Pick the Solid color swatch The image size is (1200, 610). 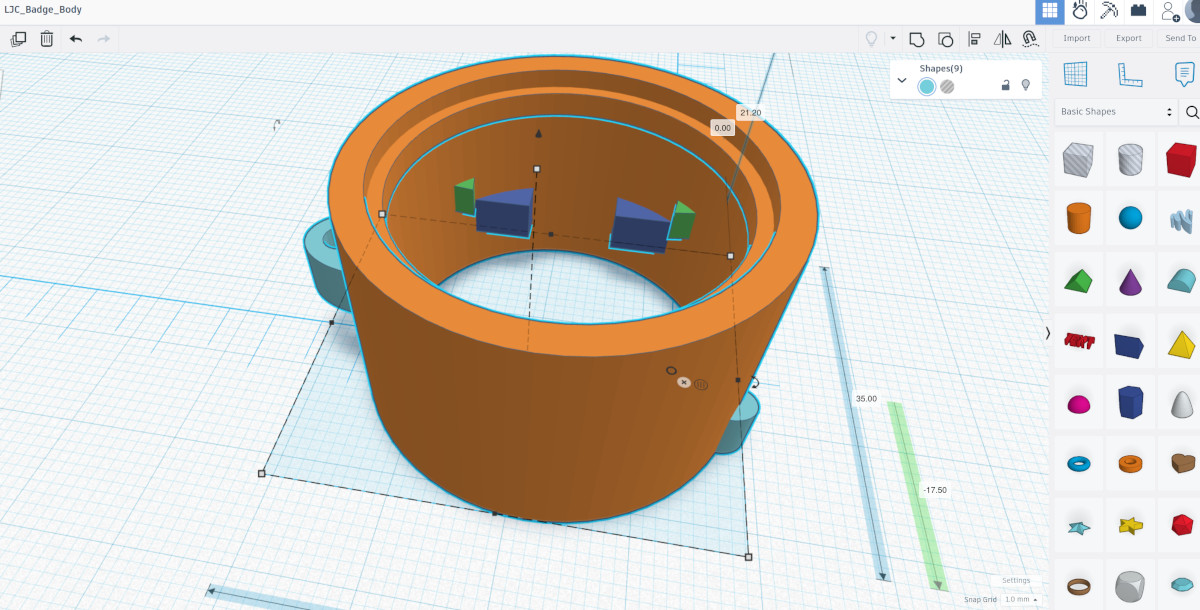pos(927,86)
